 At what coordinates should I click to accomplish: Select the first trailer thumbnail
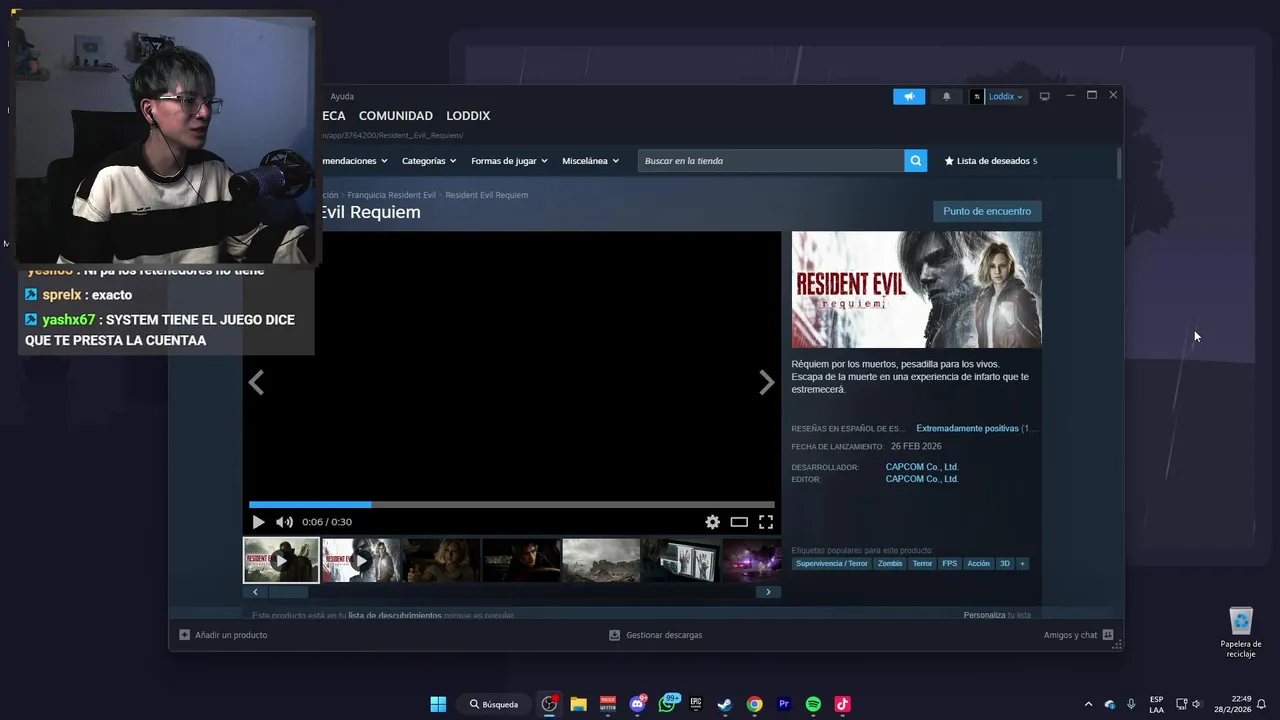[281, 560]
